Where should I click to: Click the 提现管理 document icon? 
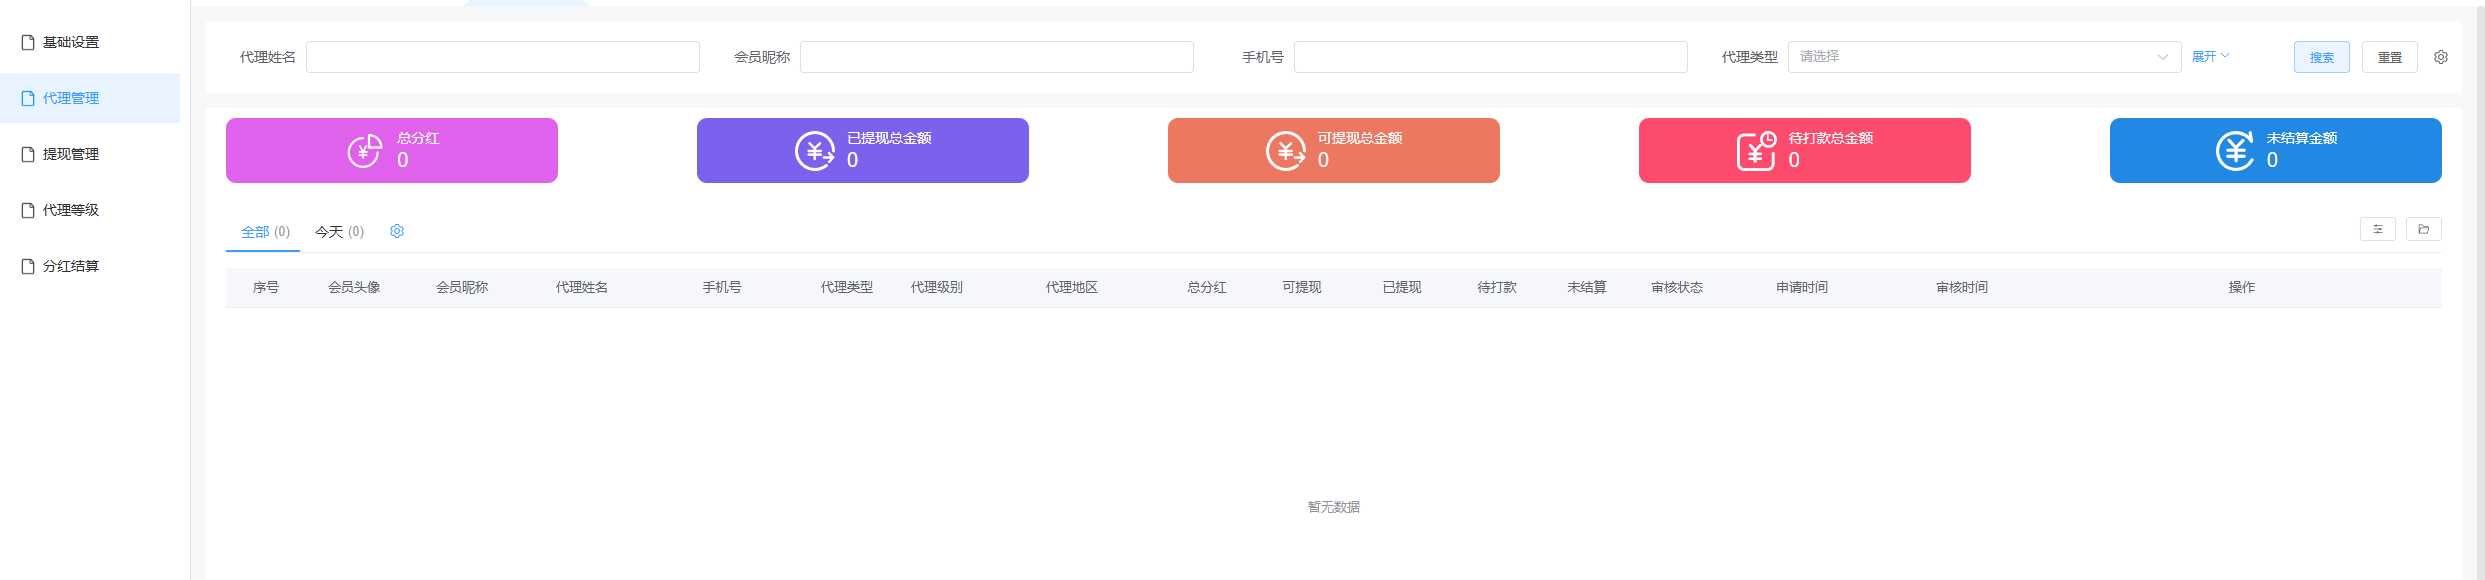[28, 154]
